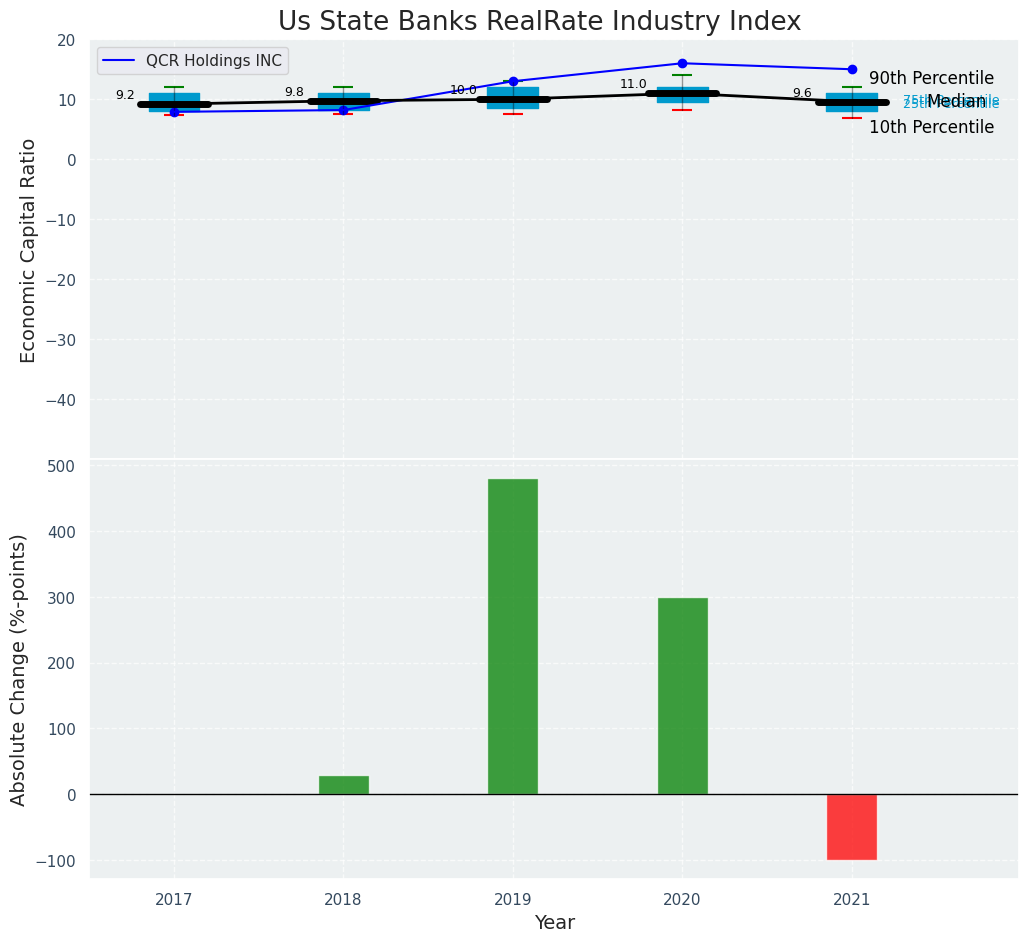Click the 2020 blue box plot box

[x=682, y=95]
